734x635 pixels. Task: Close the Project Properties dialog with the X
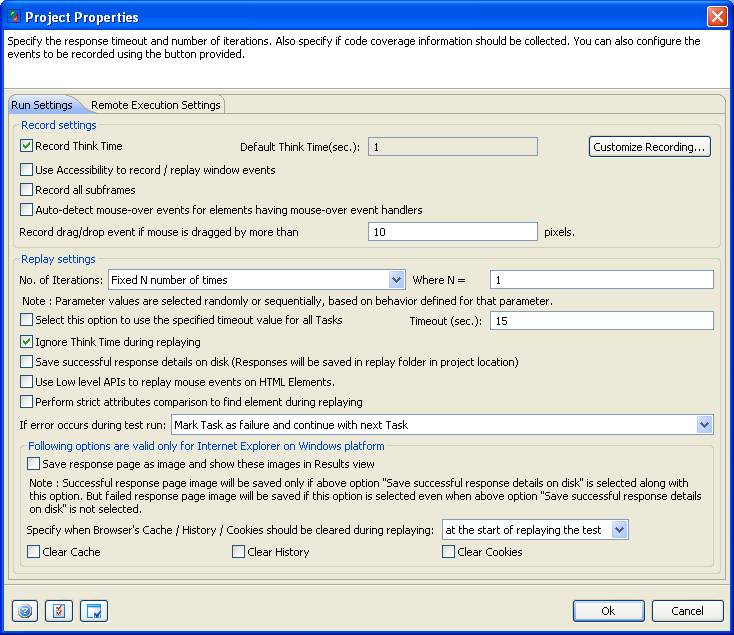tap(716, 17)
